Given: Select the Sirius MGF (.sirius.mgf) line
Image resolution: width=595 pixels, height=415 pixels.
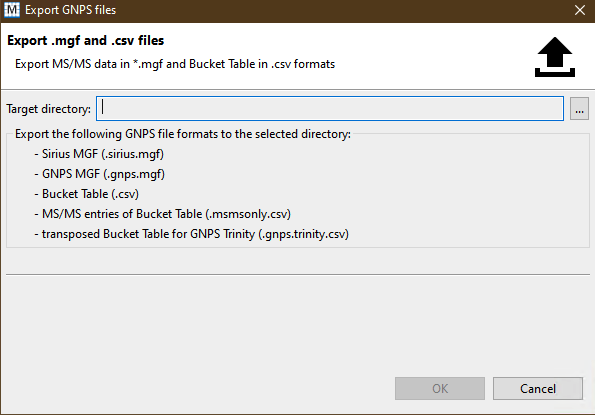Looking at the screenshot, I should (x=99, y=154).
